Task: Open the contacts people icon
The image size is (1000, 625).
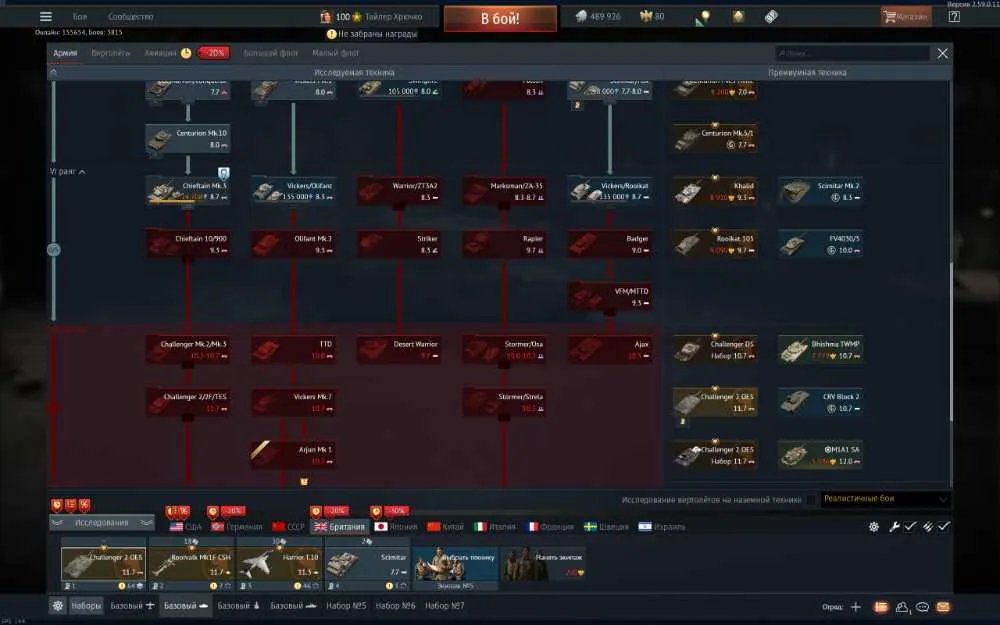Action: pos(902,607)
